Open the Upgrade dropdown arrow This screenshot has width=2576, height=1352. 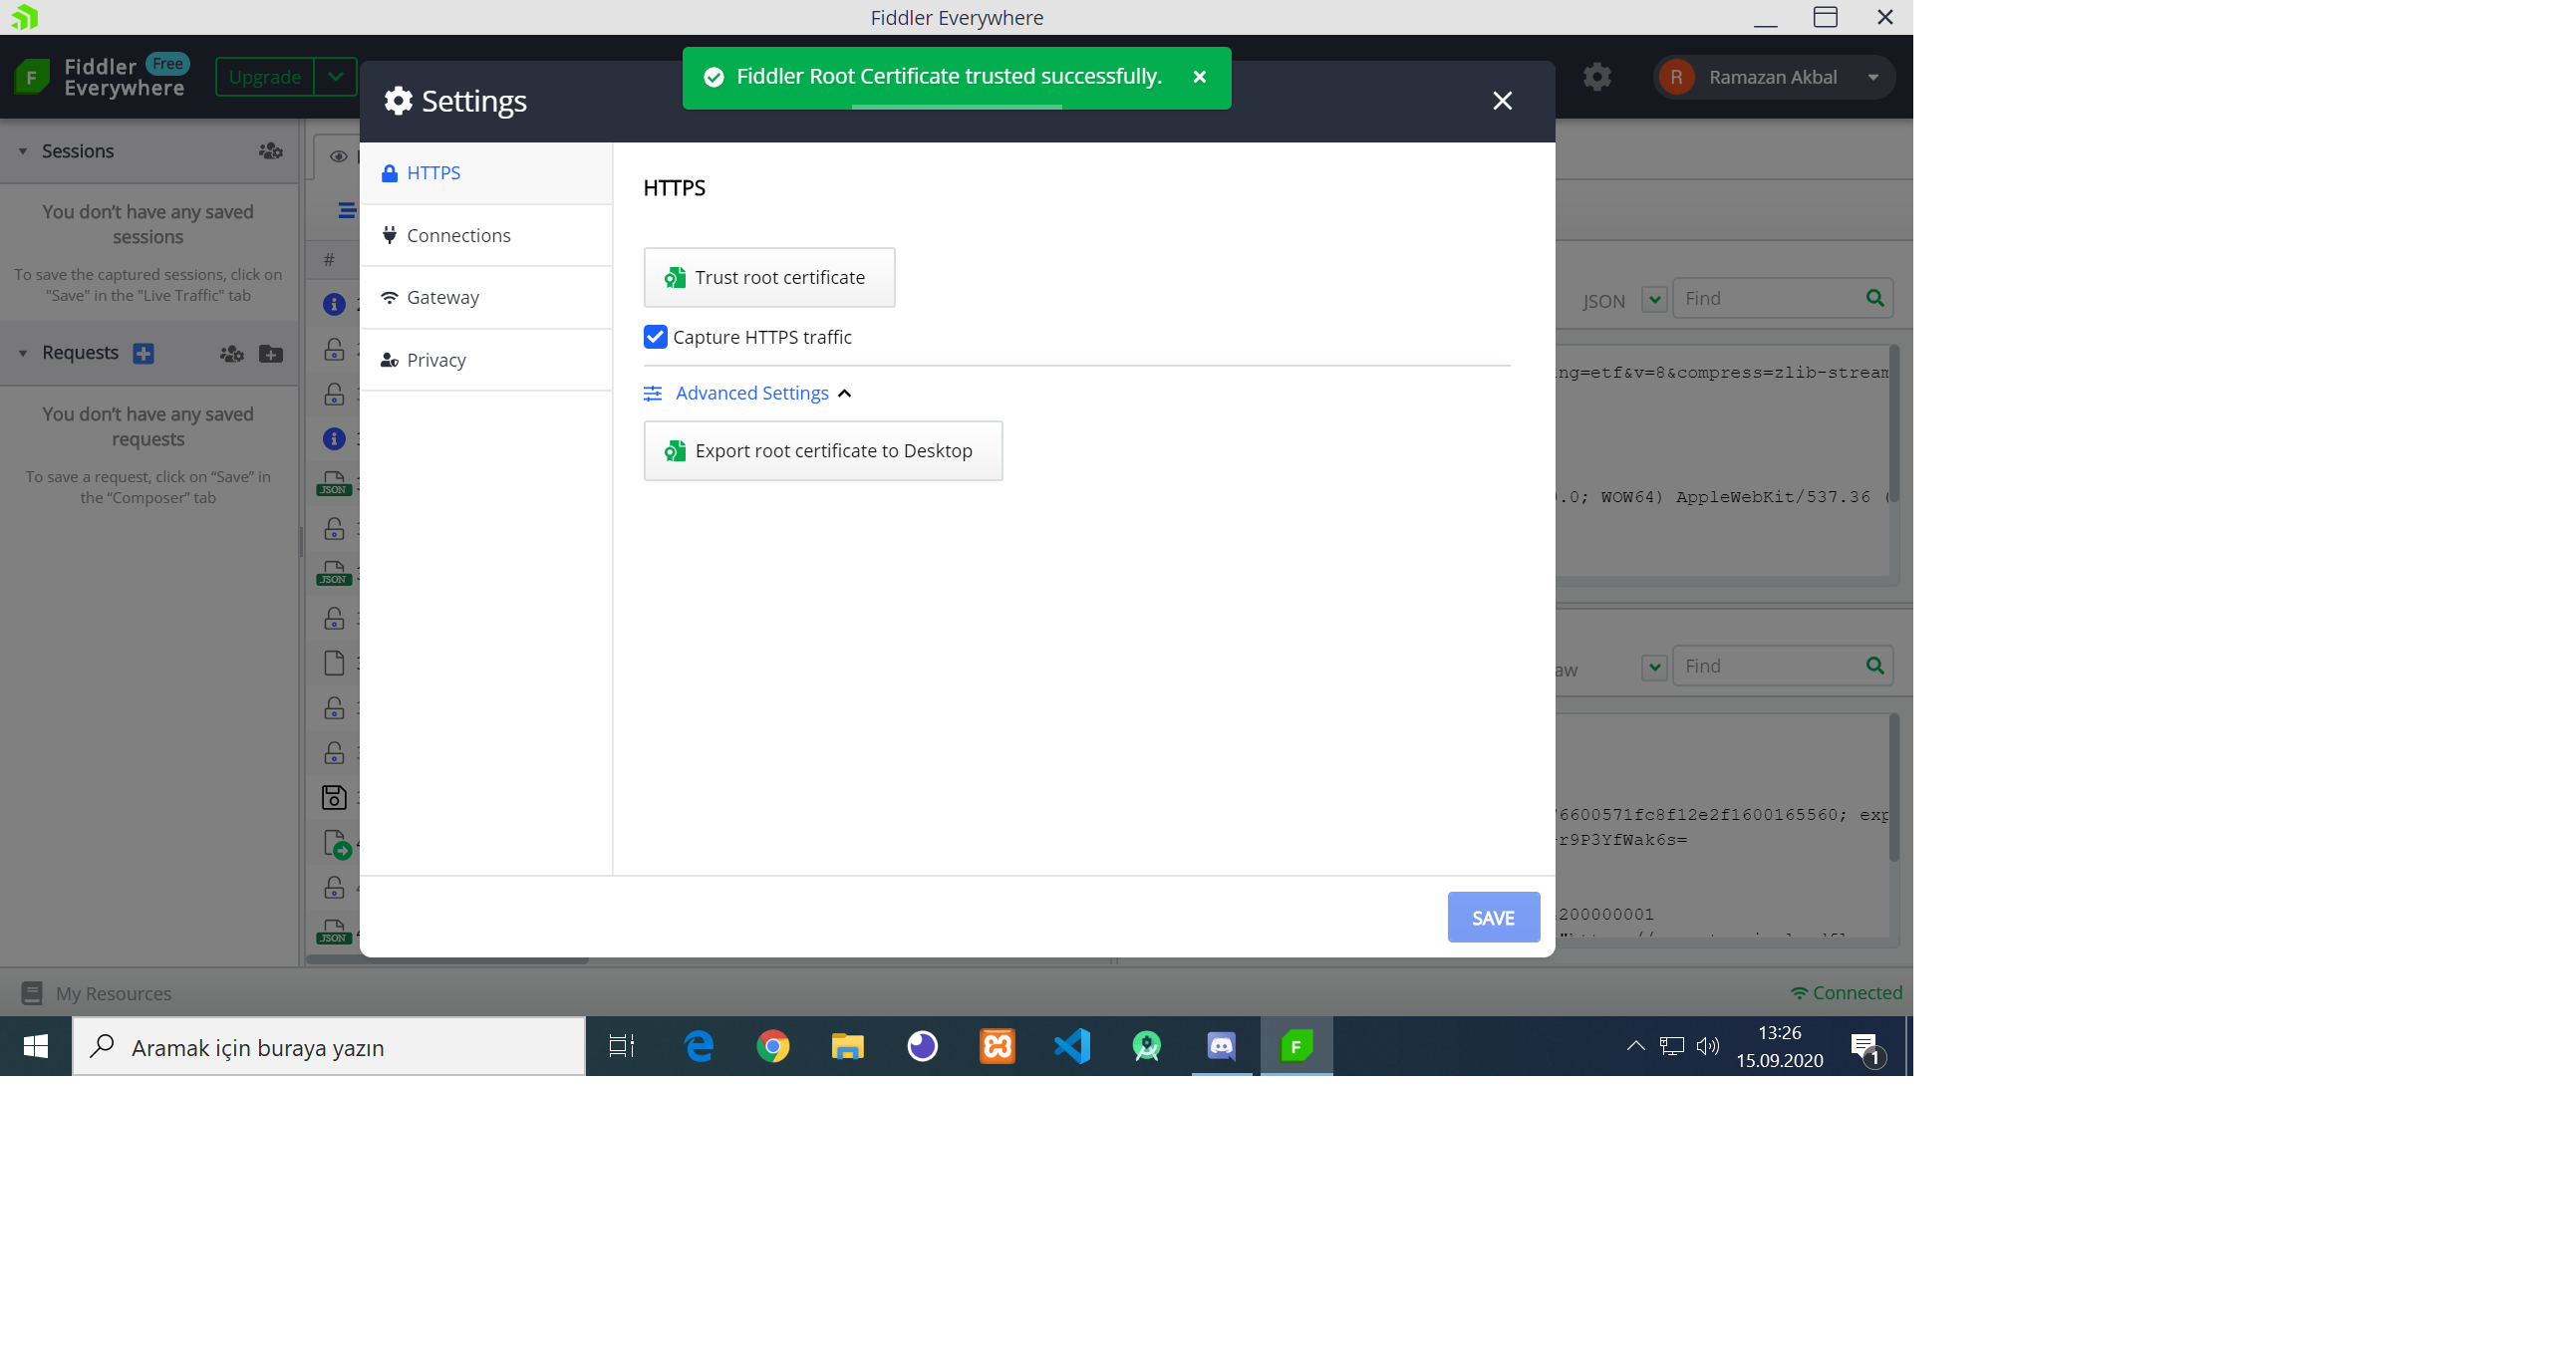click(x=336, y=77)
